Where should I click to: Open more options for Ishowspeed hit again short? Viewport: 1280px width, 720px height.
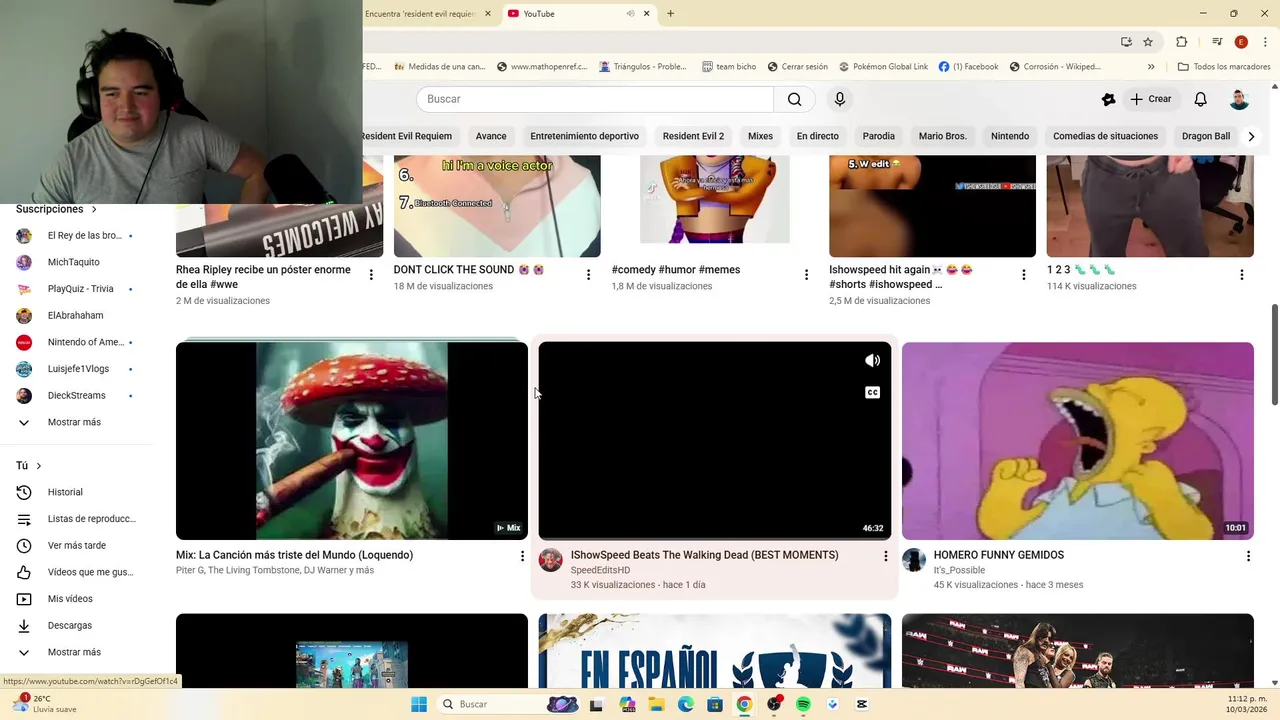pyautogui.click(x=1023, y=275)
